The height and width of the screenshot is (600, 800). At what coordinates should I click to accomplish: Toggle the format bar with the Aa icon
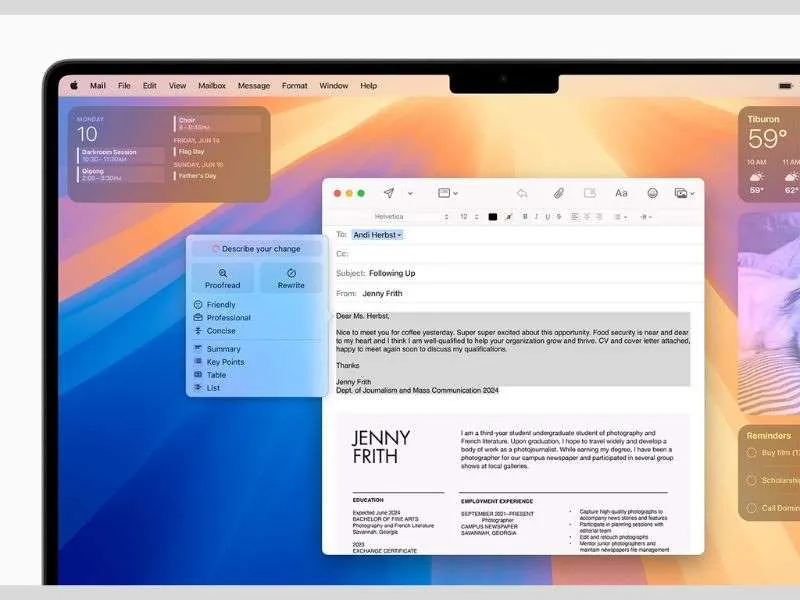click(x=621, y=193)
